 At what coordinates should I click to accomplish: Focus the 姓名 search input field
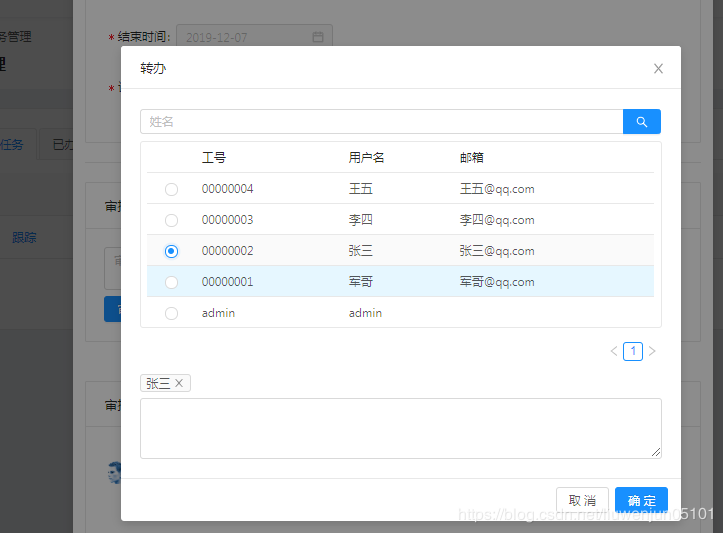[x=382, y=122]
